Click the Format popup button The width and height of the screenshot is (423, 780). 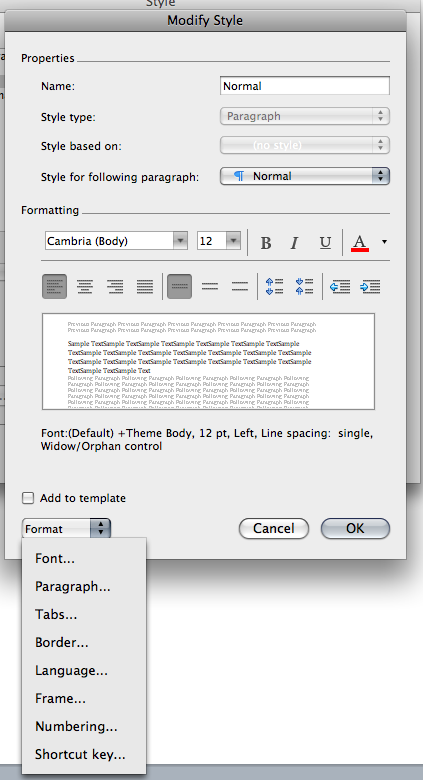[66, 528]
